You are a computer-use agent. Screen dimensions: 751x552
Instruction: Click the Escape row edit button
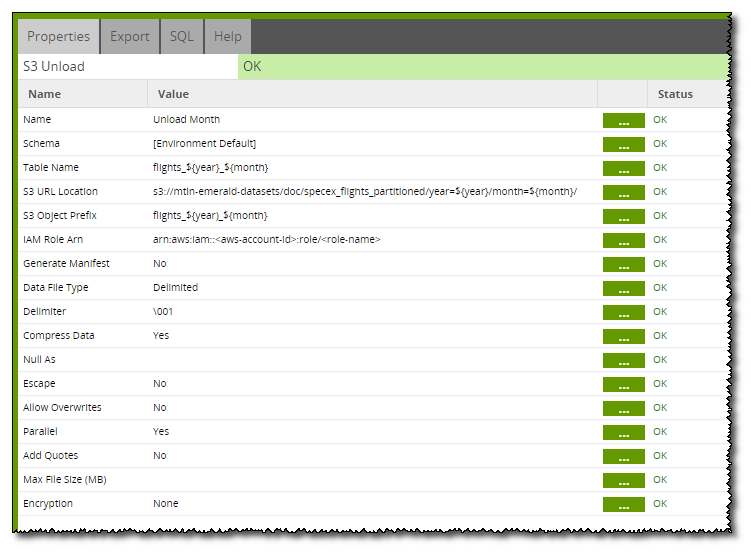[624, 384]
